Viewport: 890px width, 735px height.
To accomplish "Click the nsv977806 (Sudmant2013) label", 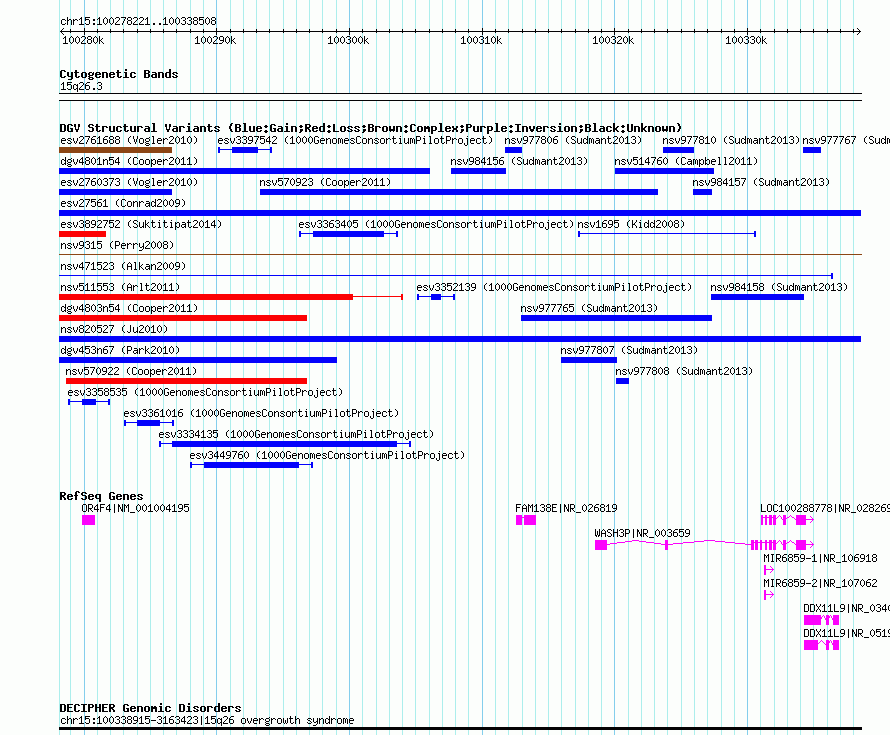I will [x=573, y=140].
